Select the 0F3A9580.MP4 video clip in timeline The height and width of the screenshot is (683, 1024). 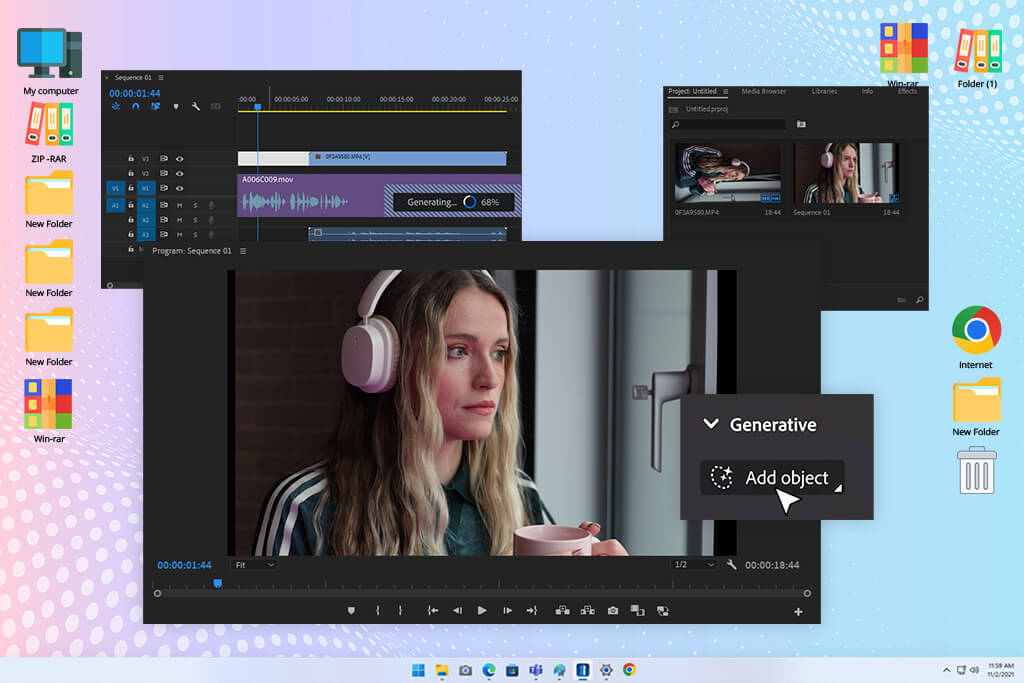tap(408, 157)
